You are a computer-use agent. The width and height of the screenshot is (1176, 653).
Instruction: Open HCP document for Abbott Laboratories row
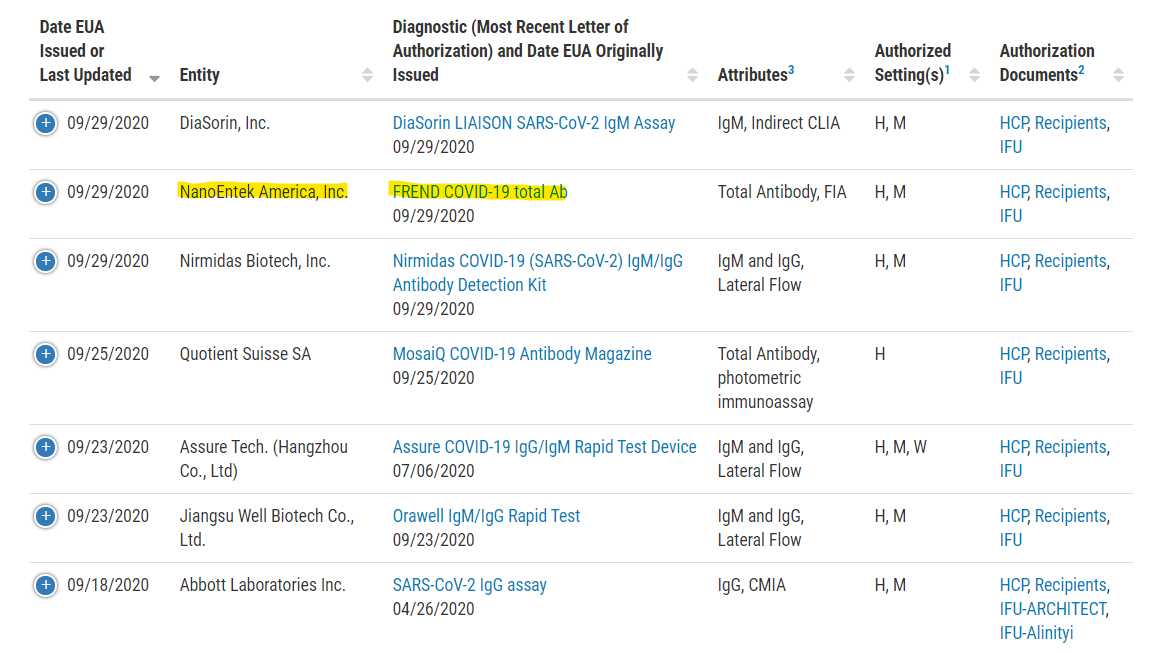point(1014,585)
